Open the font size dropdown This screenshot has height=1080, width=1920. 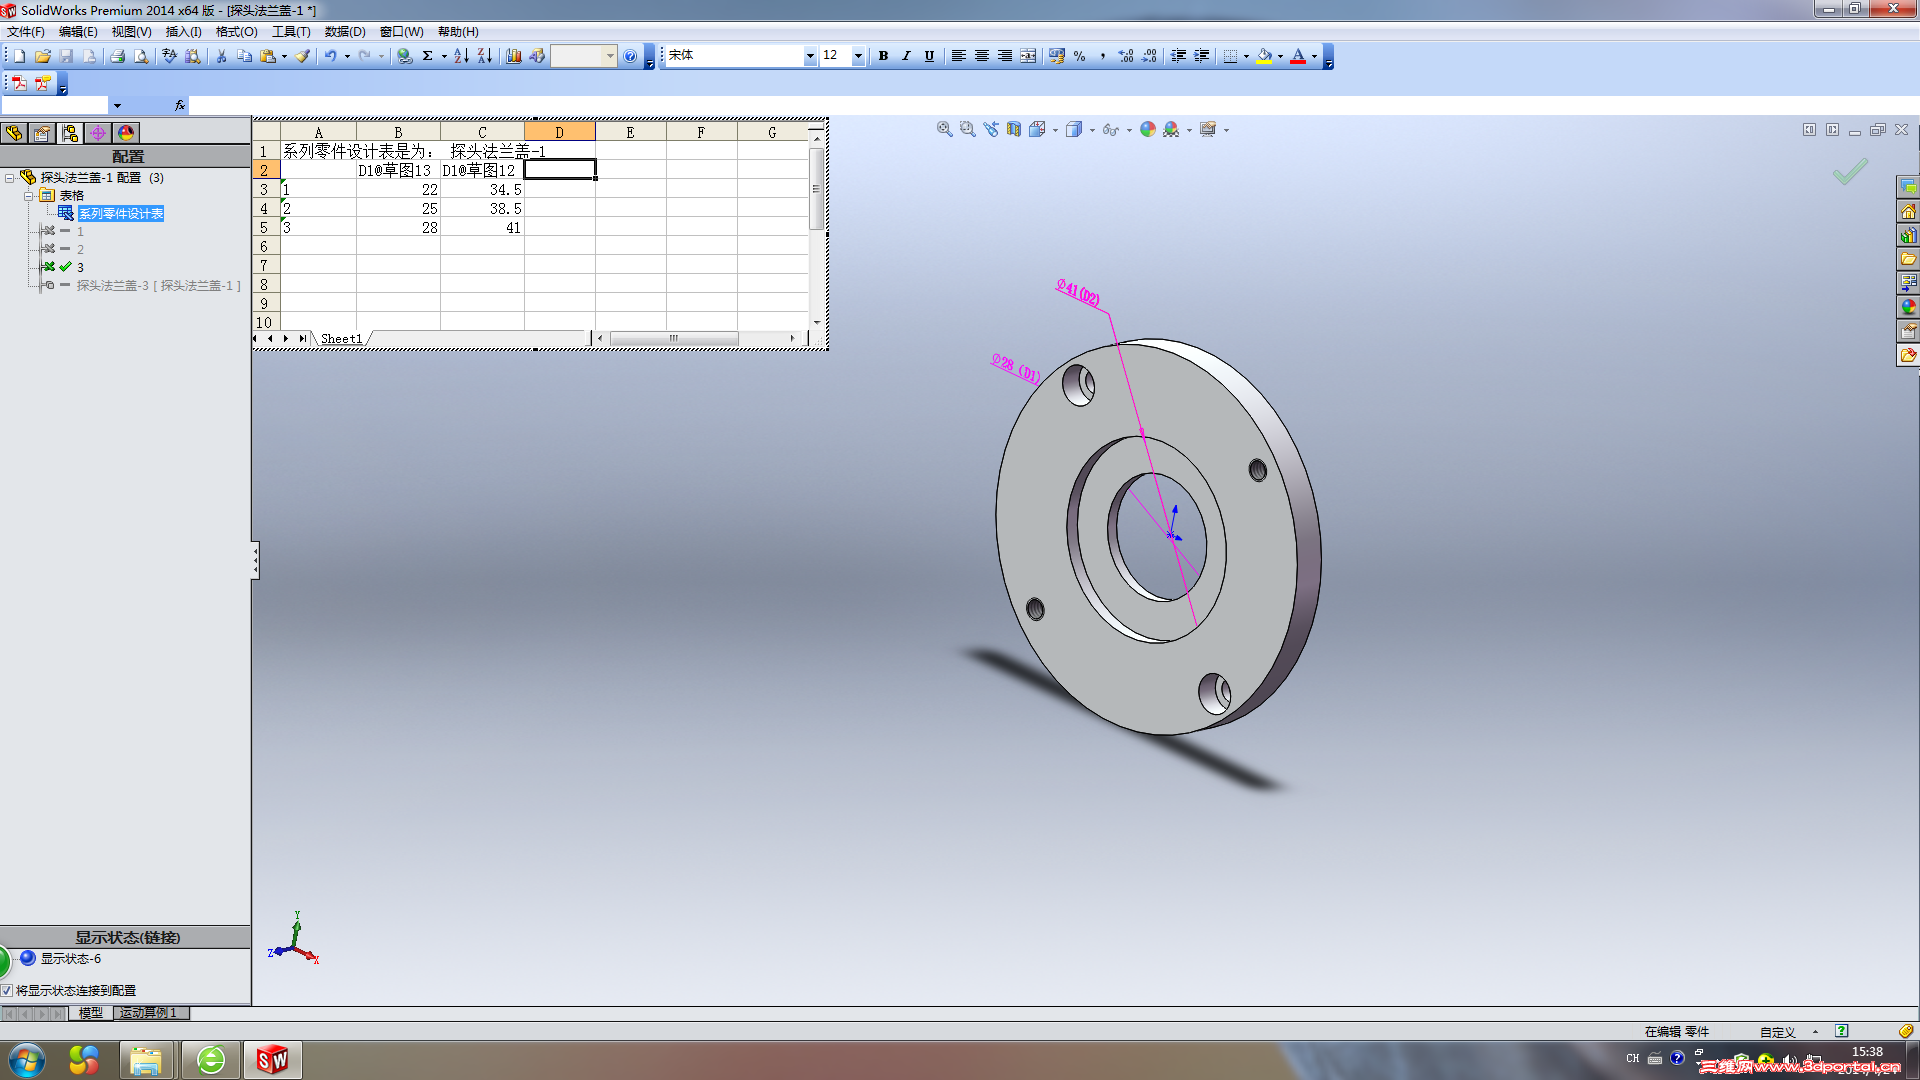857,56
